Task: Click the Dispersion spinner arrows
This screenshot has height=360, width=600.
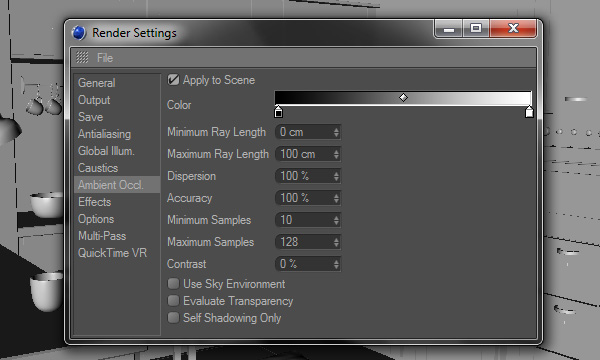Action: tap(336, 176)
